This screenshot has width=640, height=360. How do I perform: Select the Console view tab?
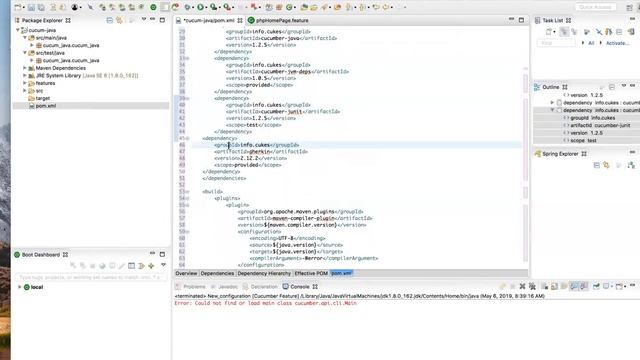click(300, 287)
